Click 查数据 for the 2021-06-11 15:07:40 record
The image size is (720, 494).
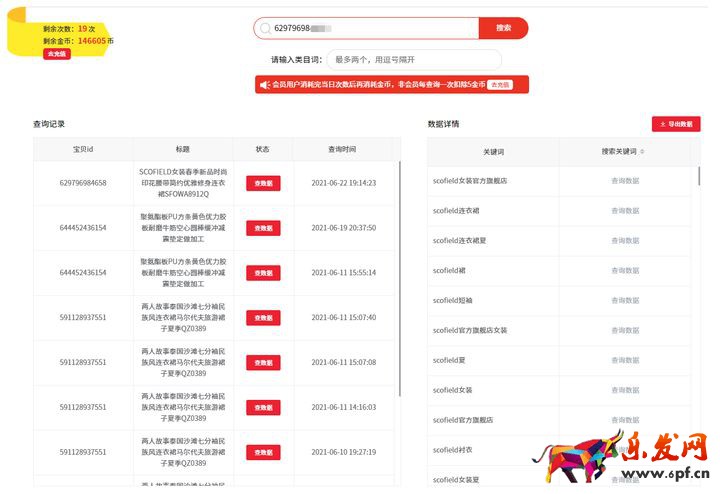tap(263, 318)
